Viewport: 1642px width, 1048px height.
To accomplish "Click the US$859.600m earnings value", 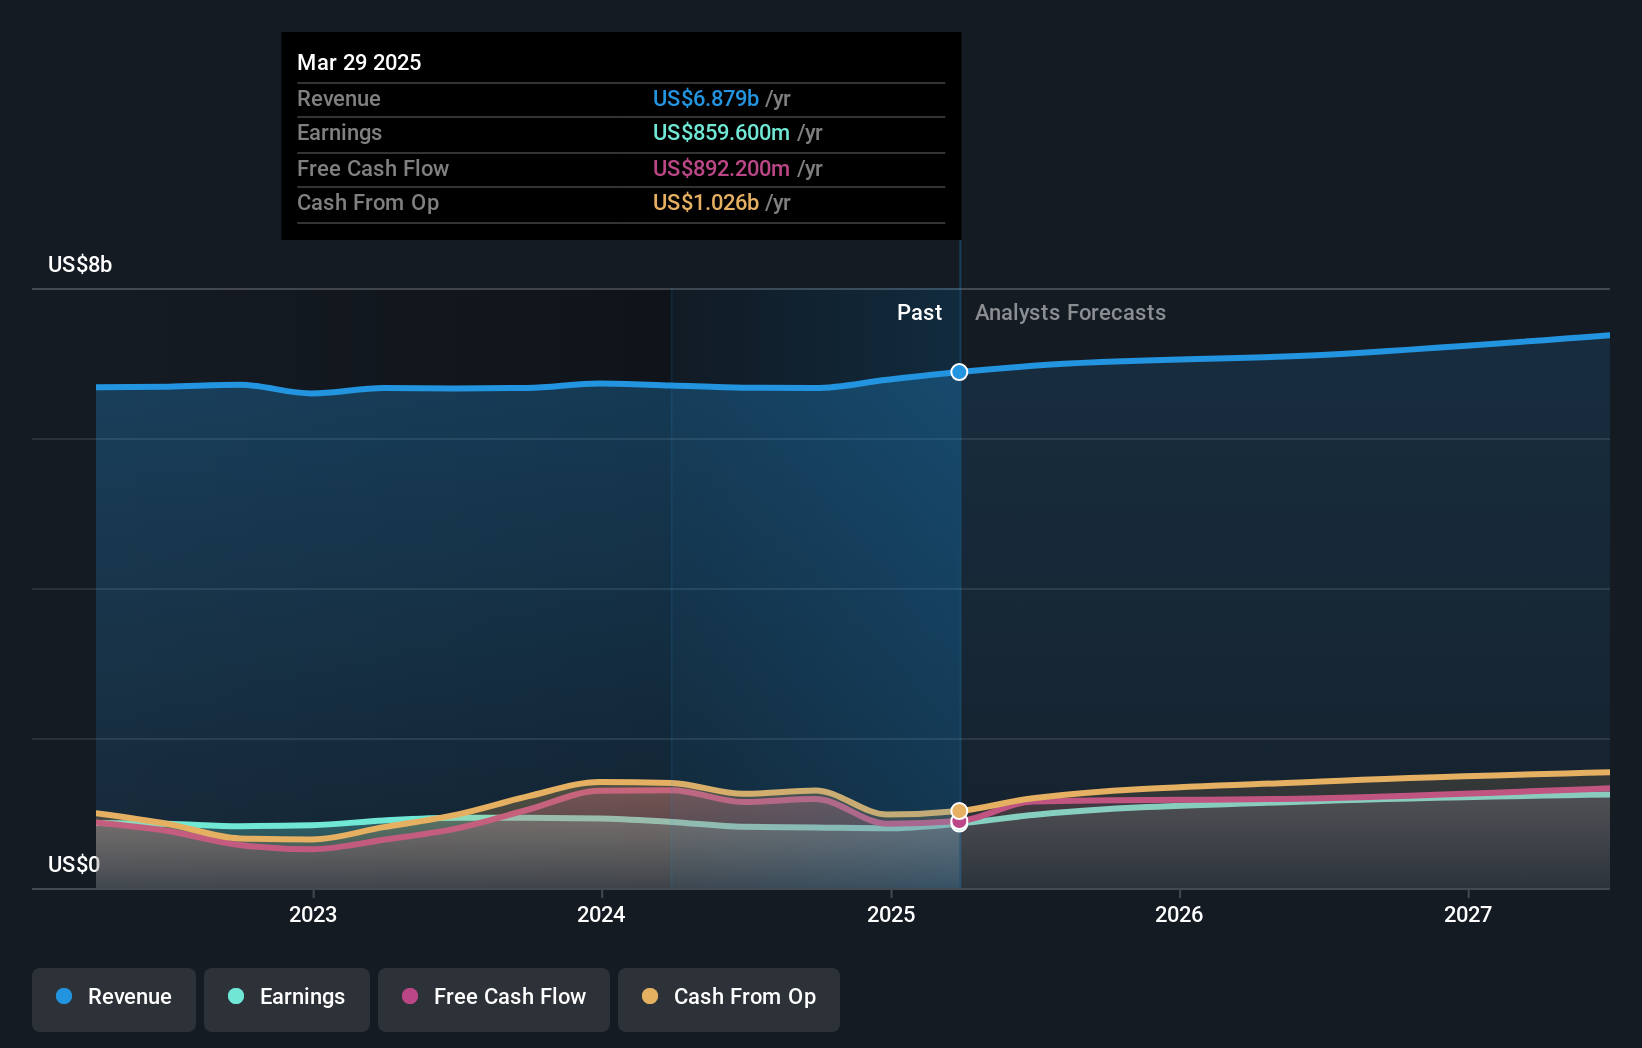I will coord(721,132).
